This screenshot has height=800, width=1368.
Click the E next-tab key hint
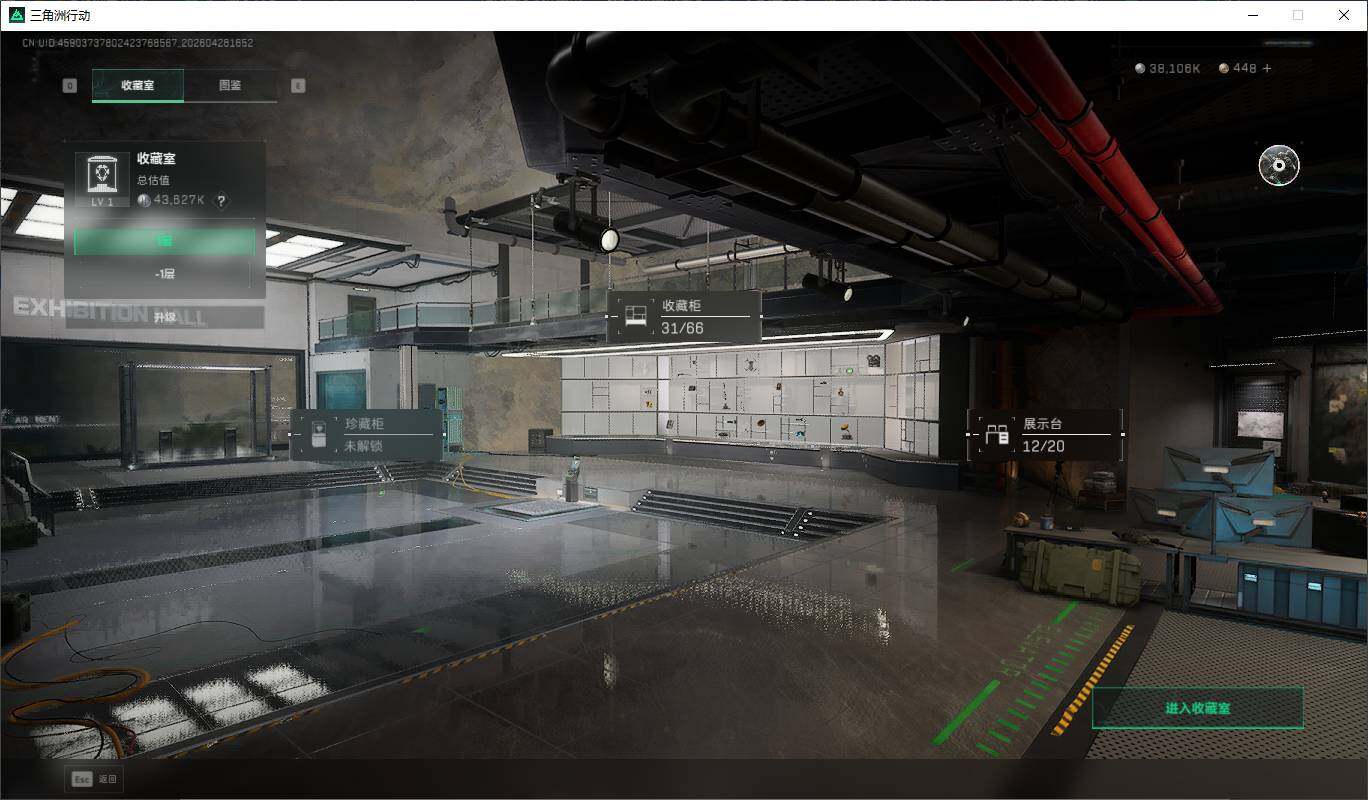298,86
